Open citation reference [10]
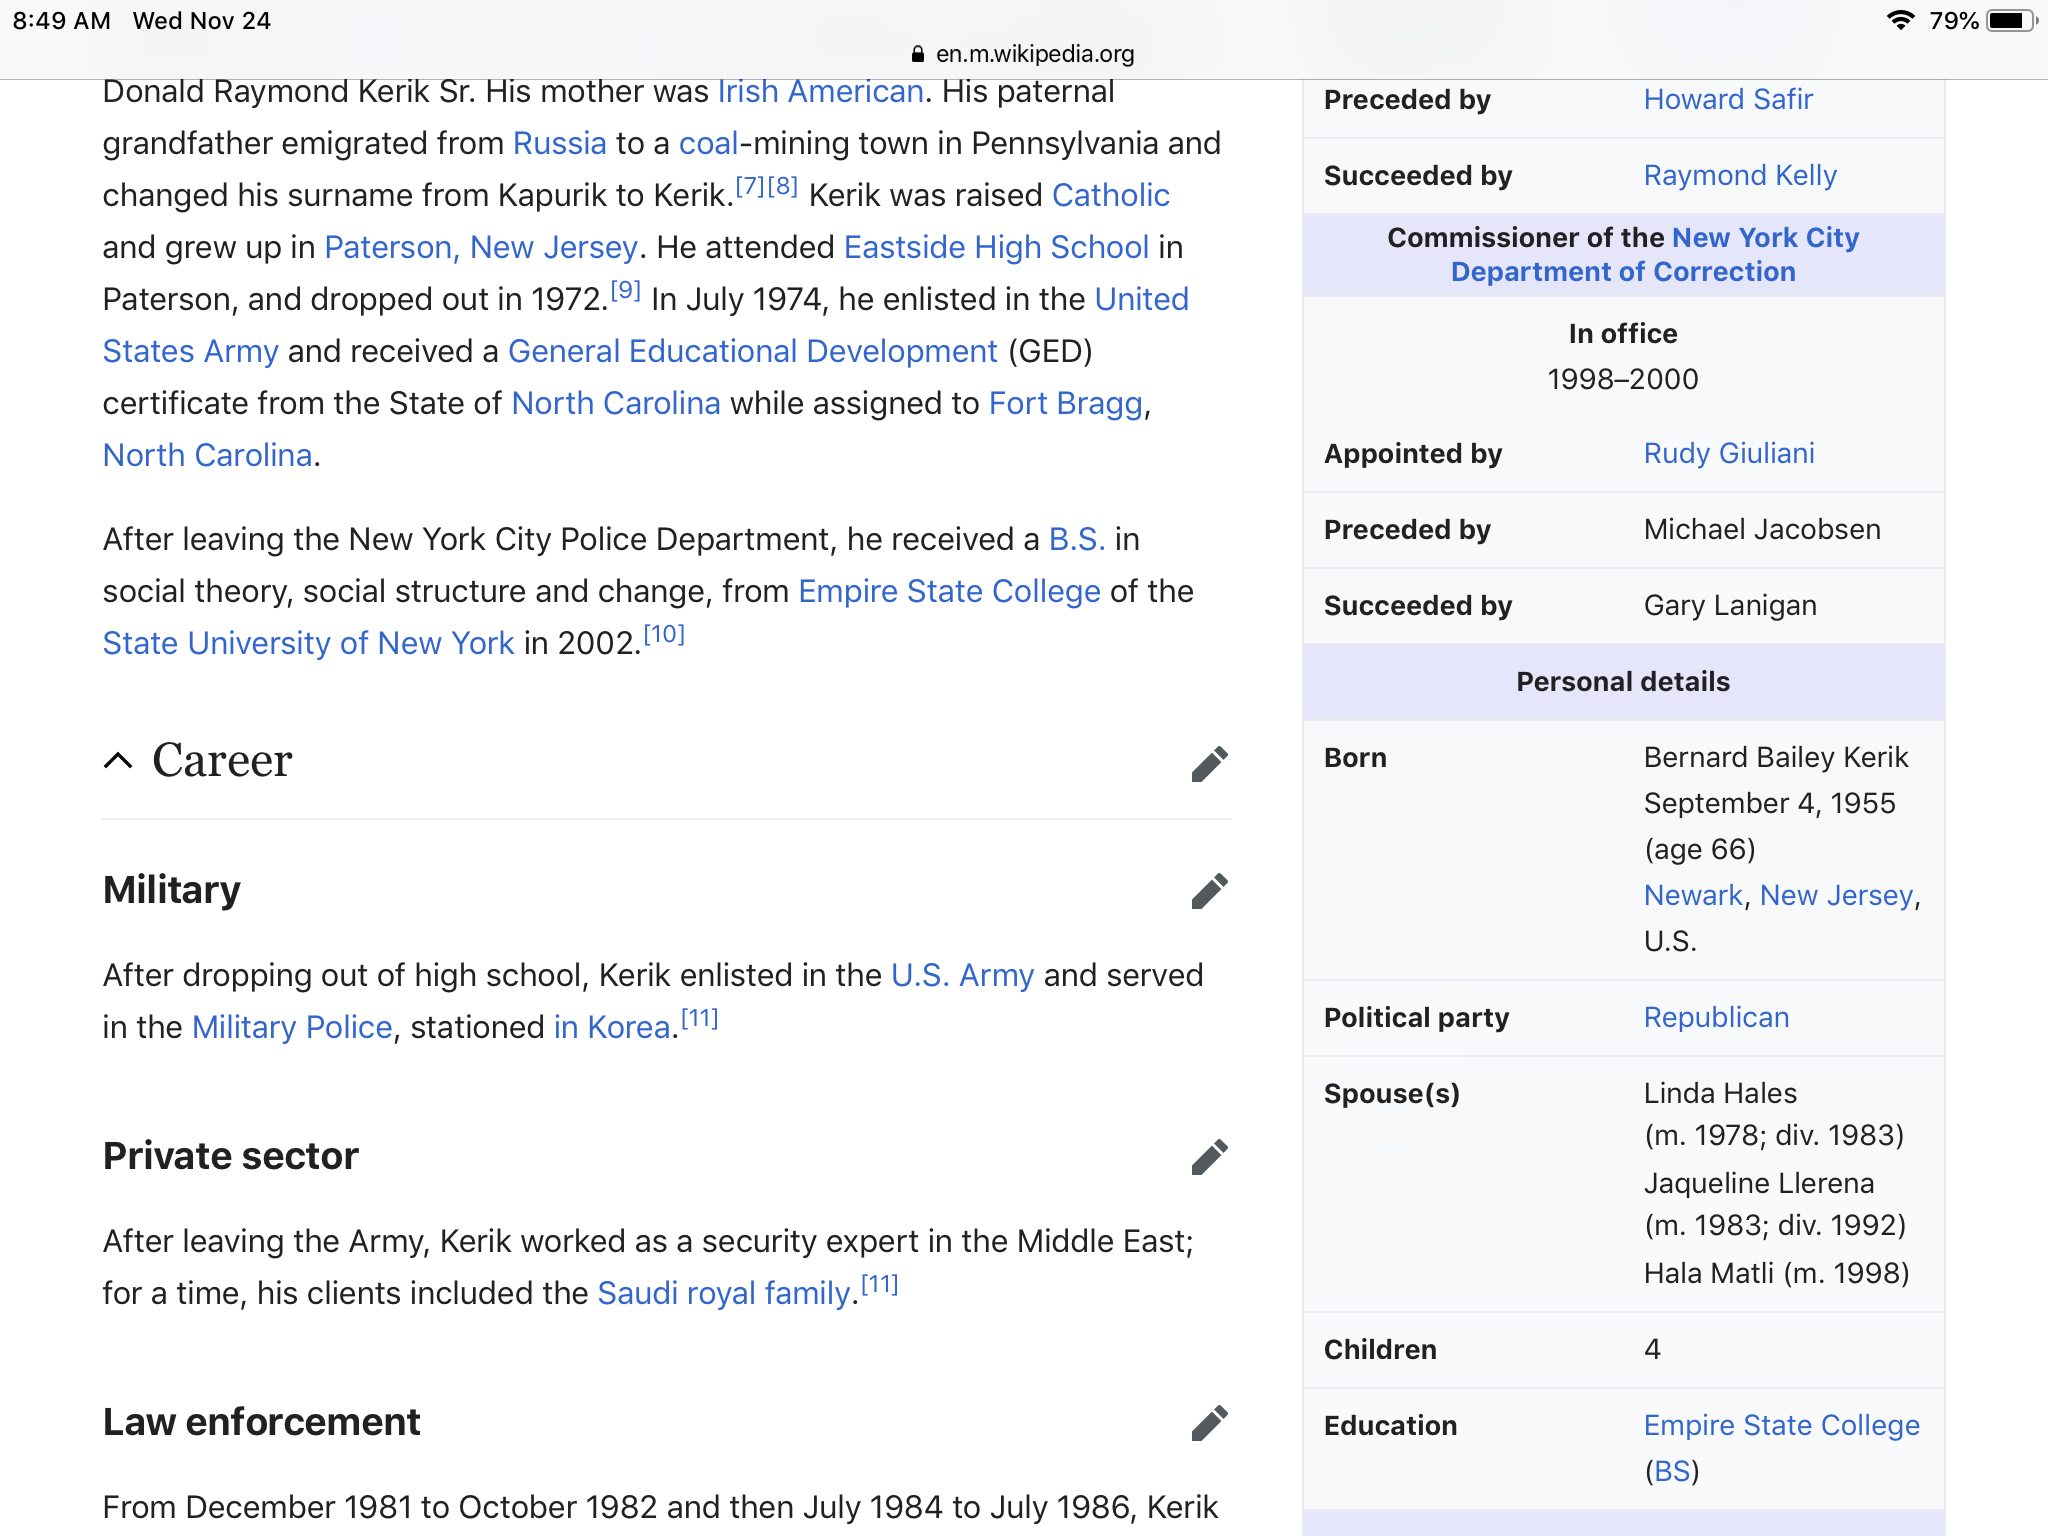The image size is (2048, 1536). click(x=664, y=633)
